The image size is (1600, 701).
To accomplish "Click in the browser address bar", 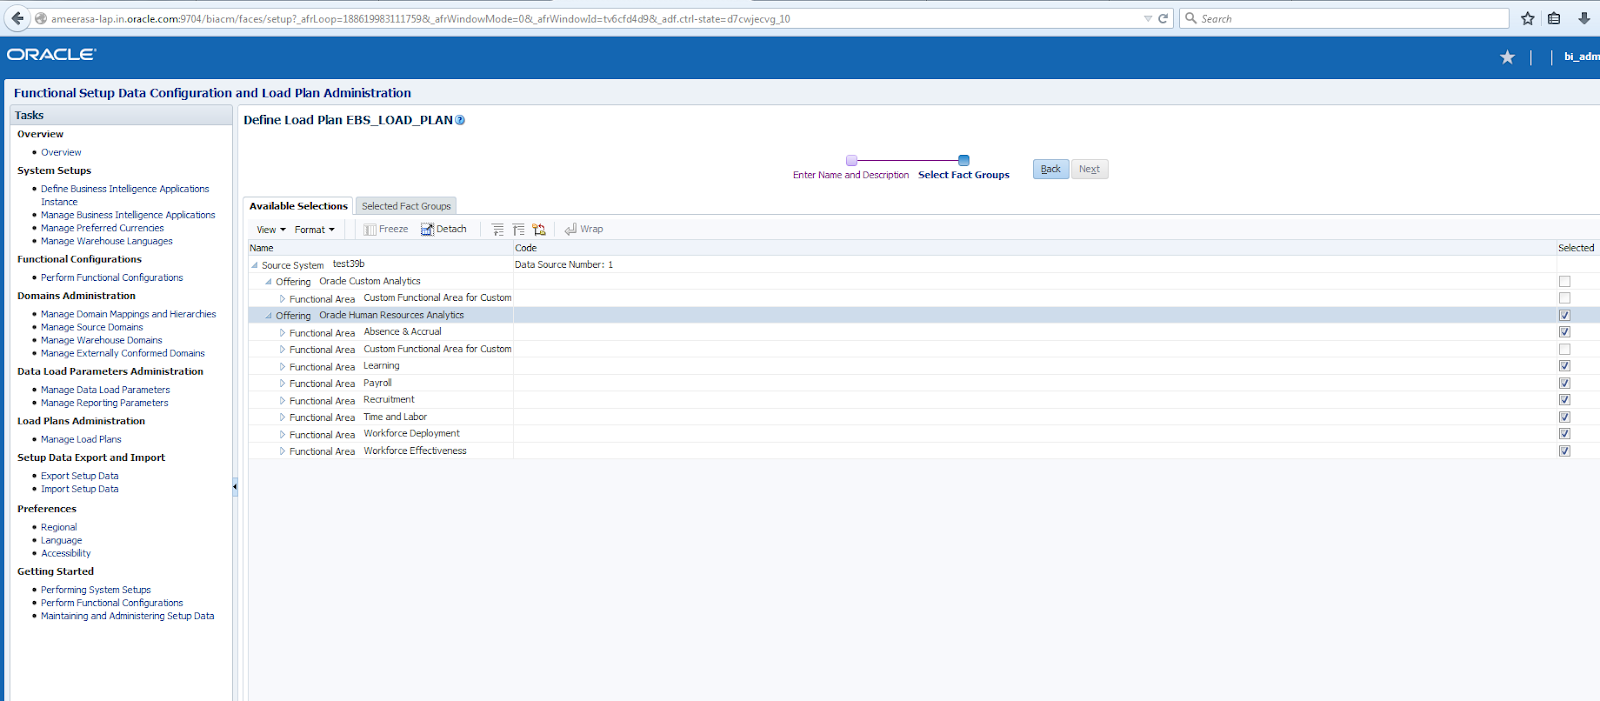I will [x=590, y=18].
